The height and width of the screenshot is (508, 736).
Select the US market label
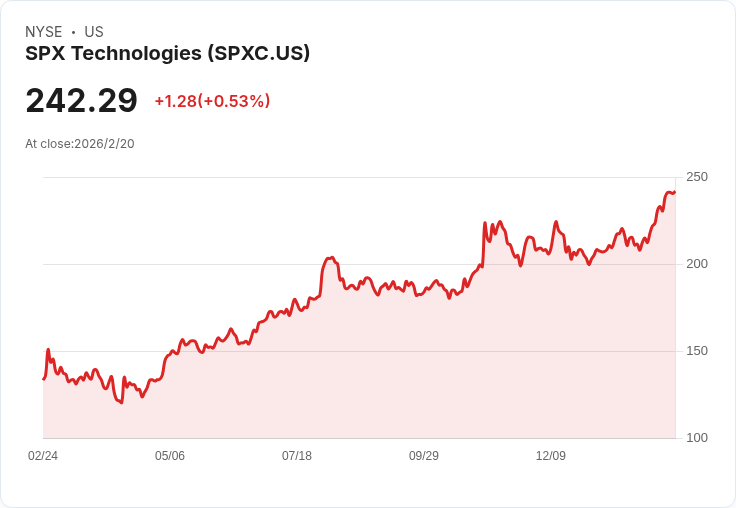[x=94, y=32]
